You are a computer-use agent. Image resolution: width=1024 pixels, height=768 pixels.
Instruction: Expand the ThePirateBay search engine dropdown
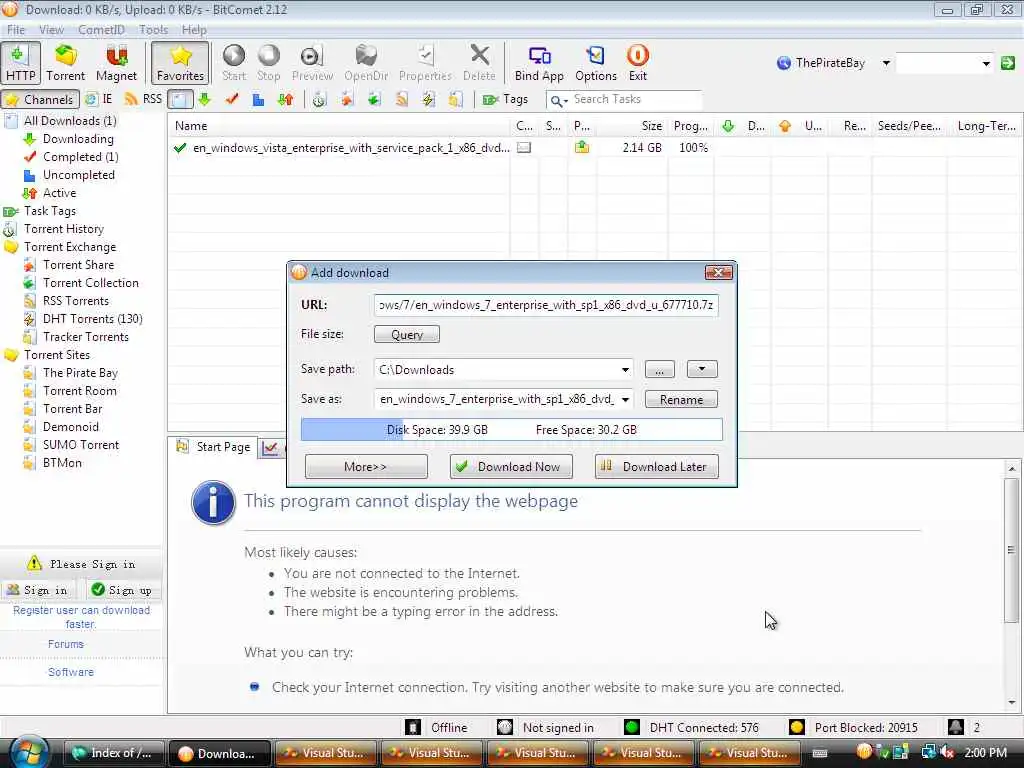click(x=886, y=63)
